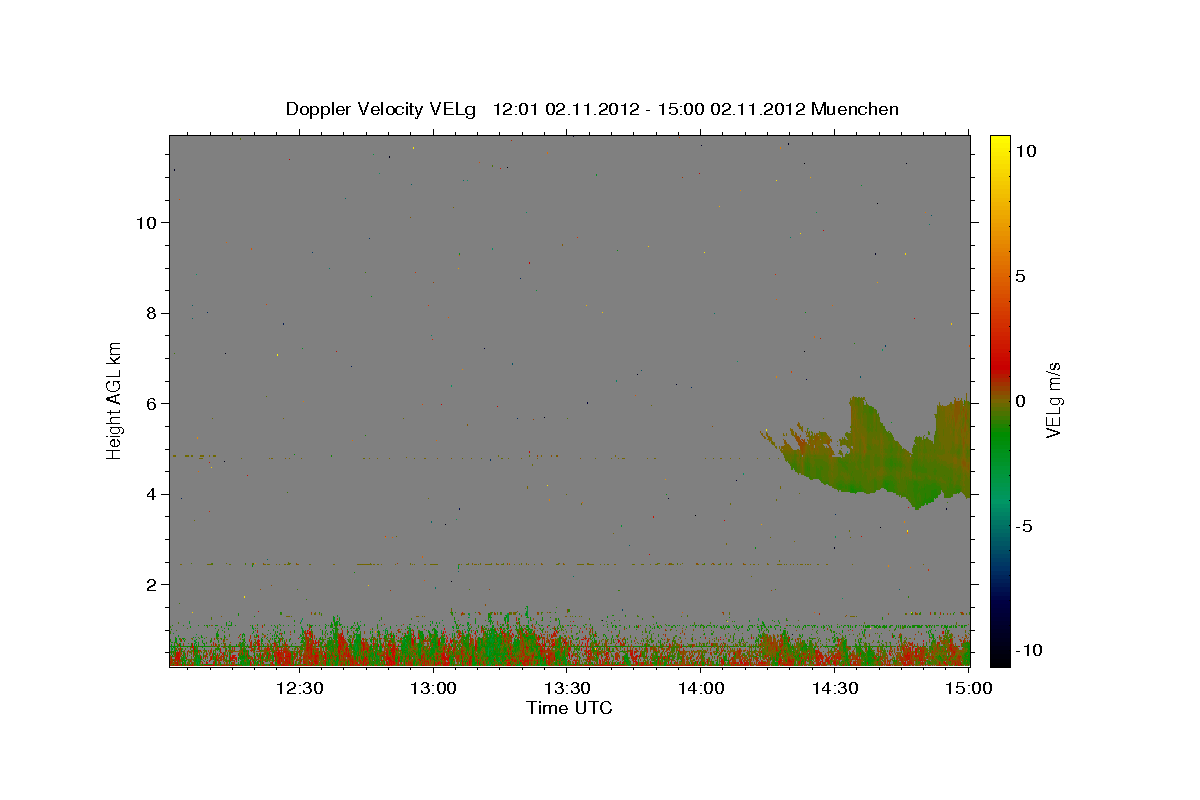The width and height of the screenshot is (1200, 800).
Task: Click the height tick label 2
Action: pos(150,584)
